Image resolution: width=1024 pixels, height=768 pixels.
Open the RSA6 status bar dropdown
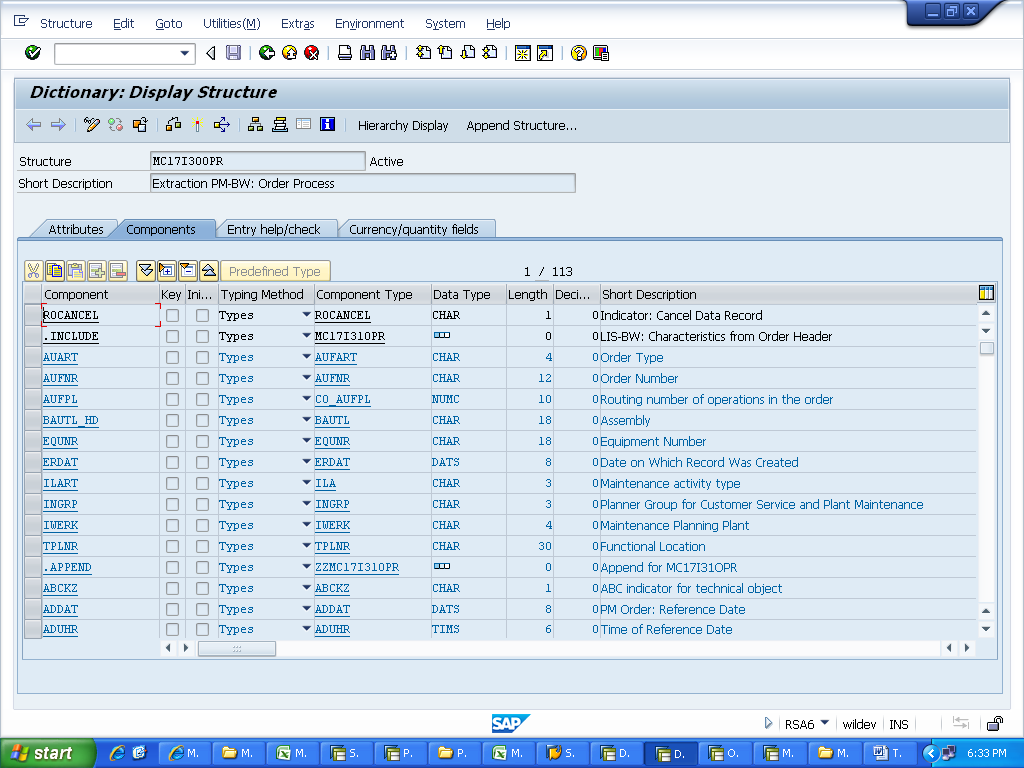coord(824,723)
